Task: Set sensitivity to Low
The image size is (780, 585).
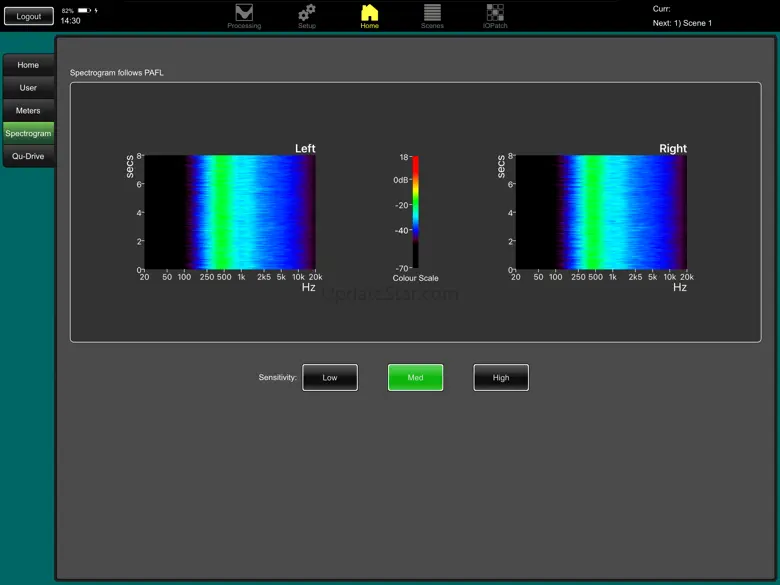Action: coord(330,378)
